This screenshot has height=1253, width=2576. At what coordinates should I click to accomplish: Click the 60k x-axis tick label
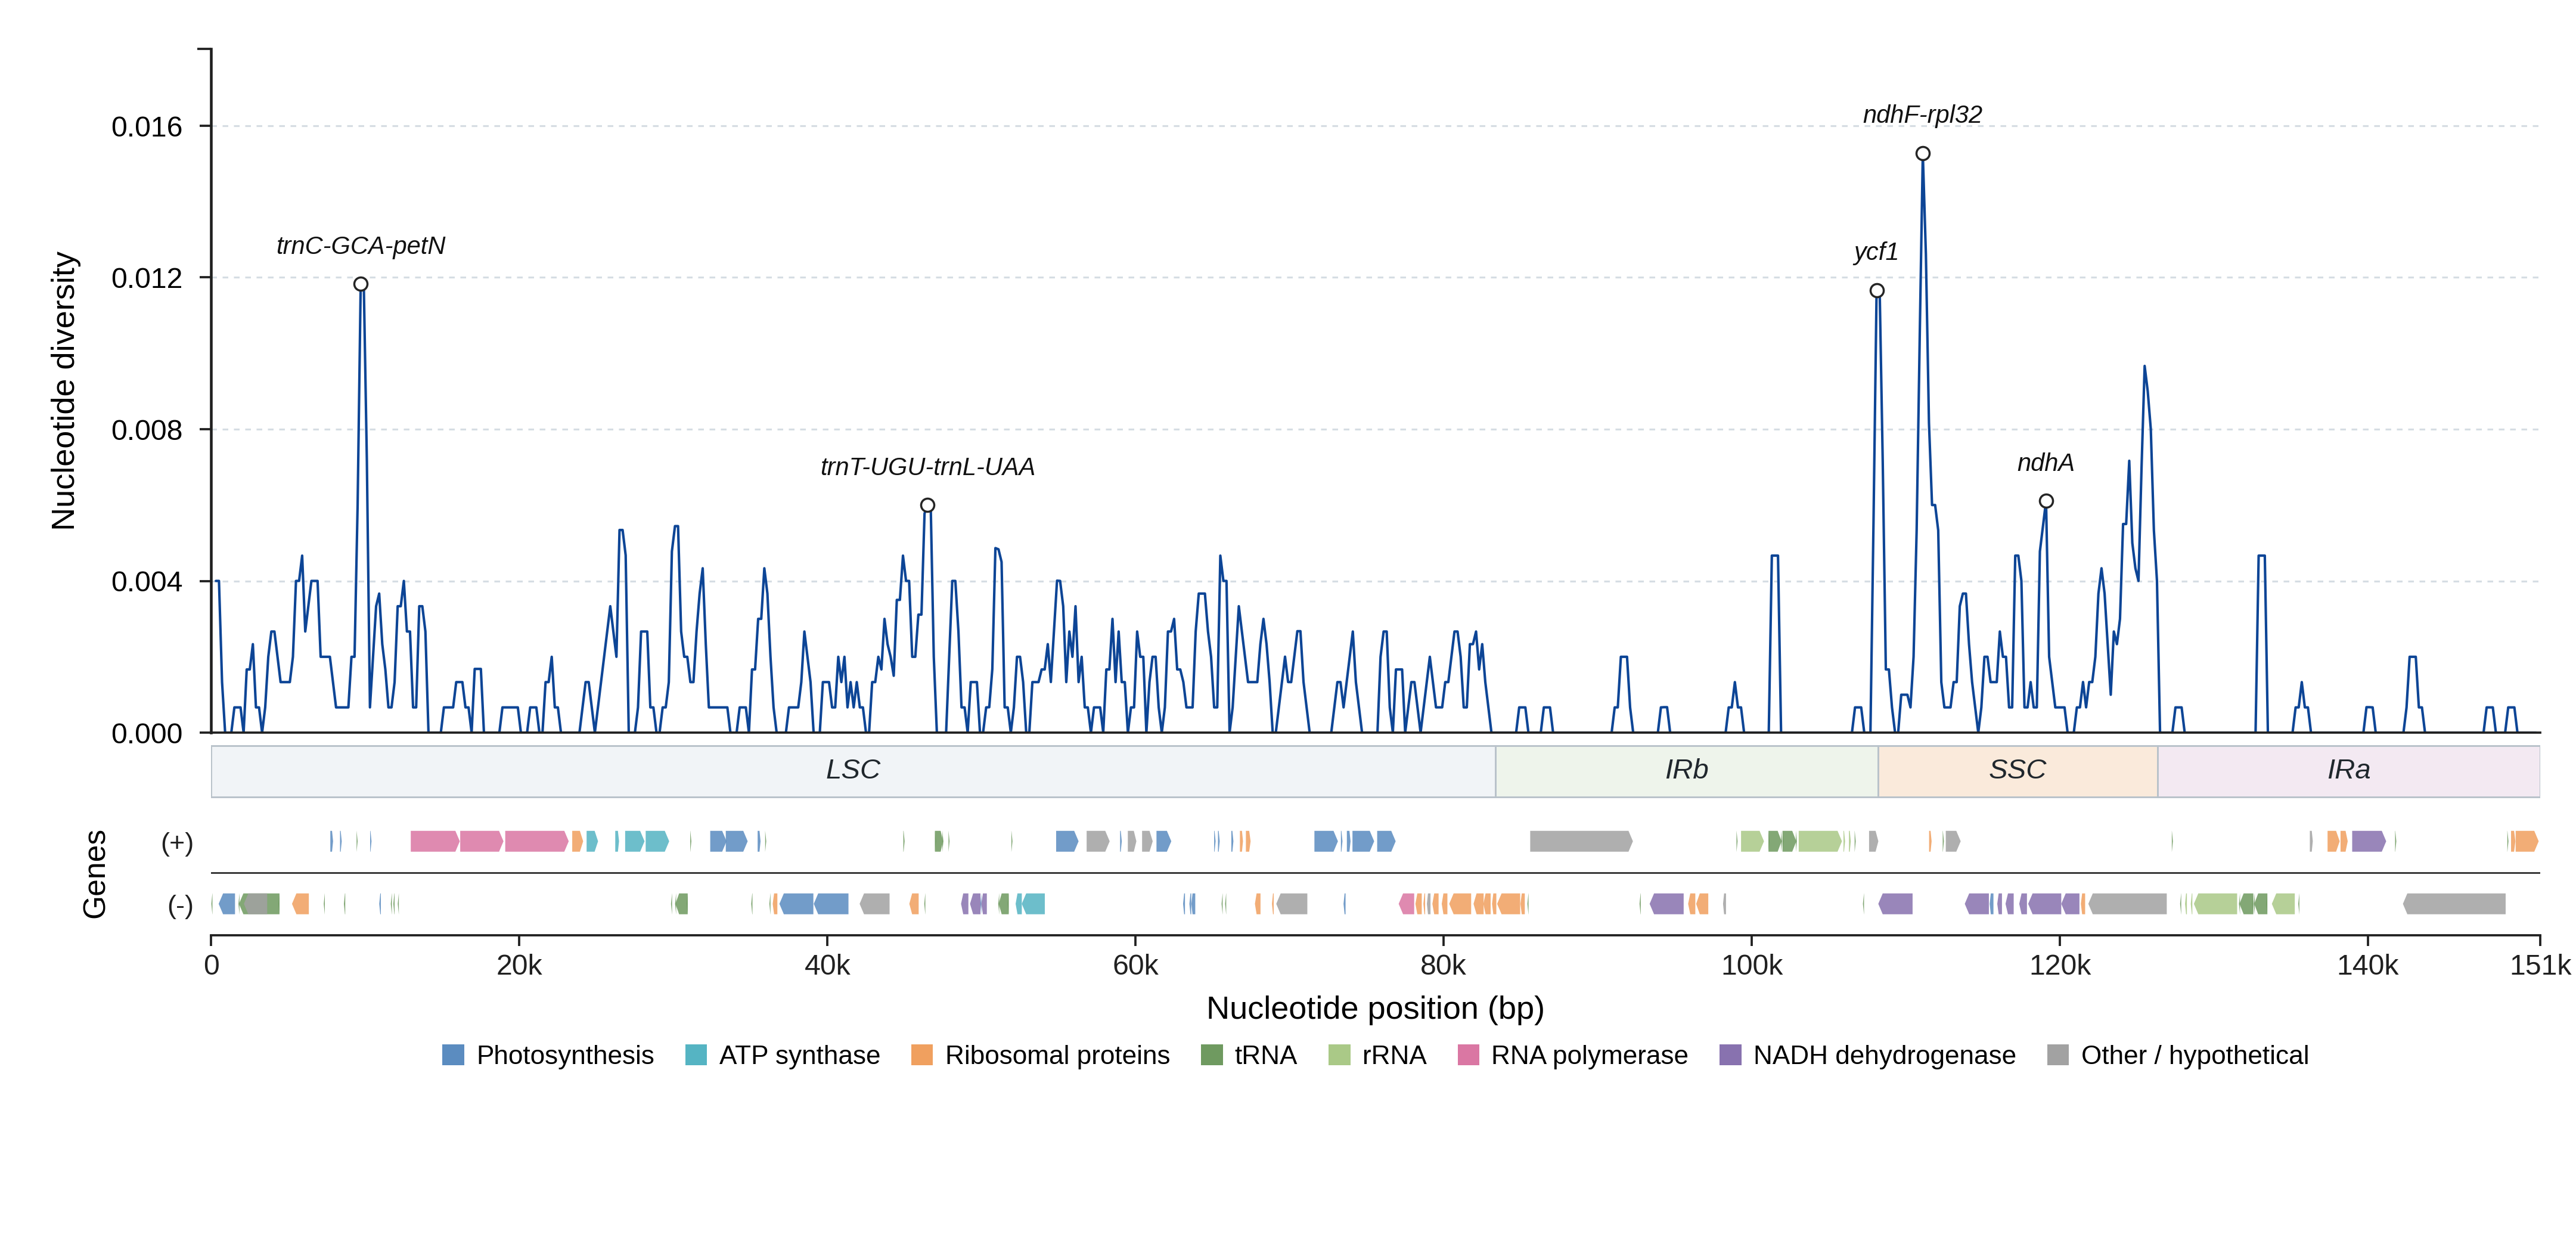[1135, 966]
